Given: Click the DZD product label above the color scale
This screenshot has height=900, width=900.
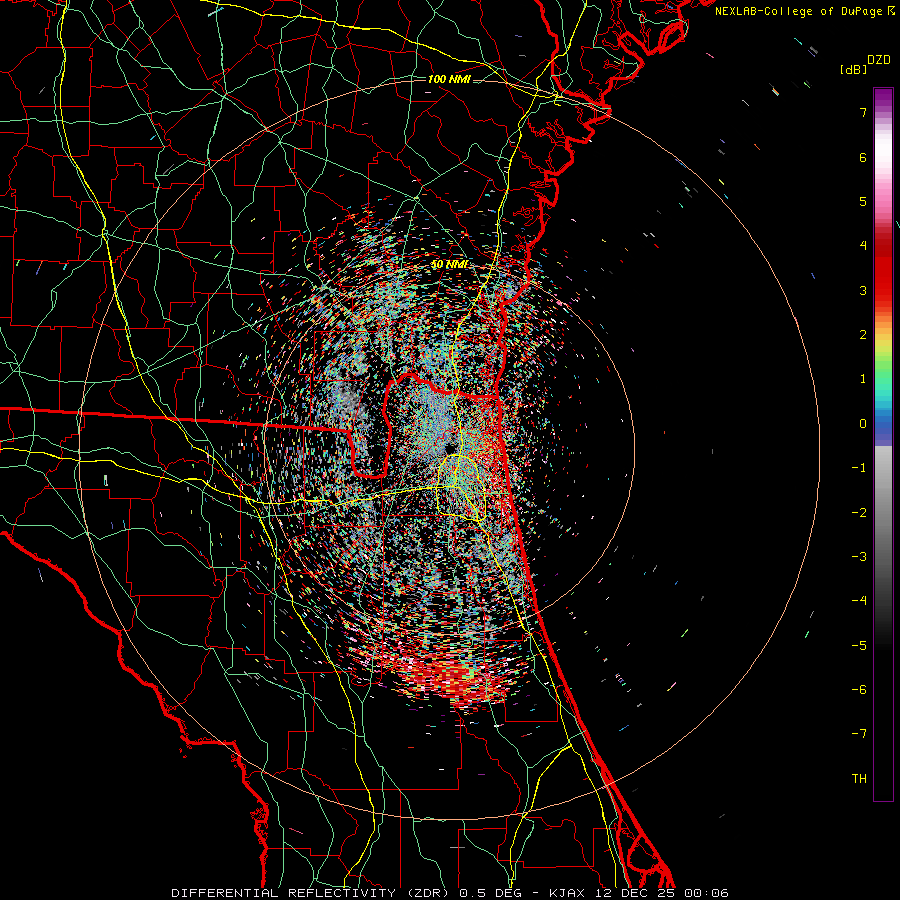Looking at the screenshot, I should coord(879,60).
